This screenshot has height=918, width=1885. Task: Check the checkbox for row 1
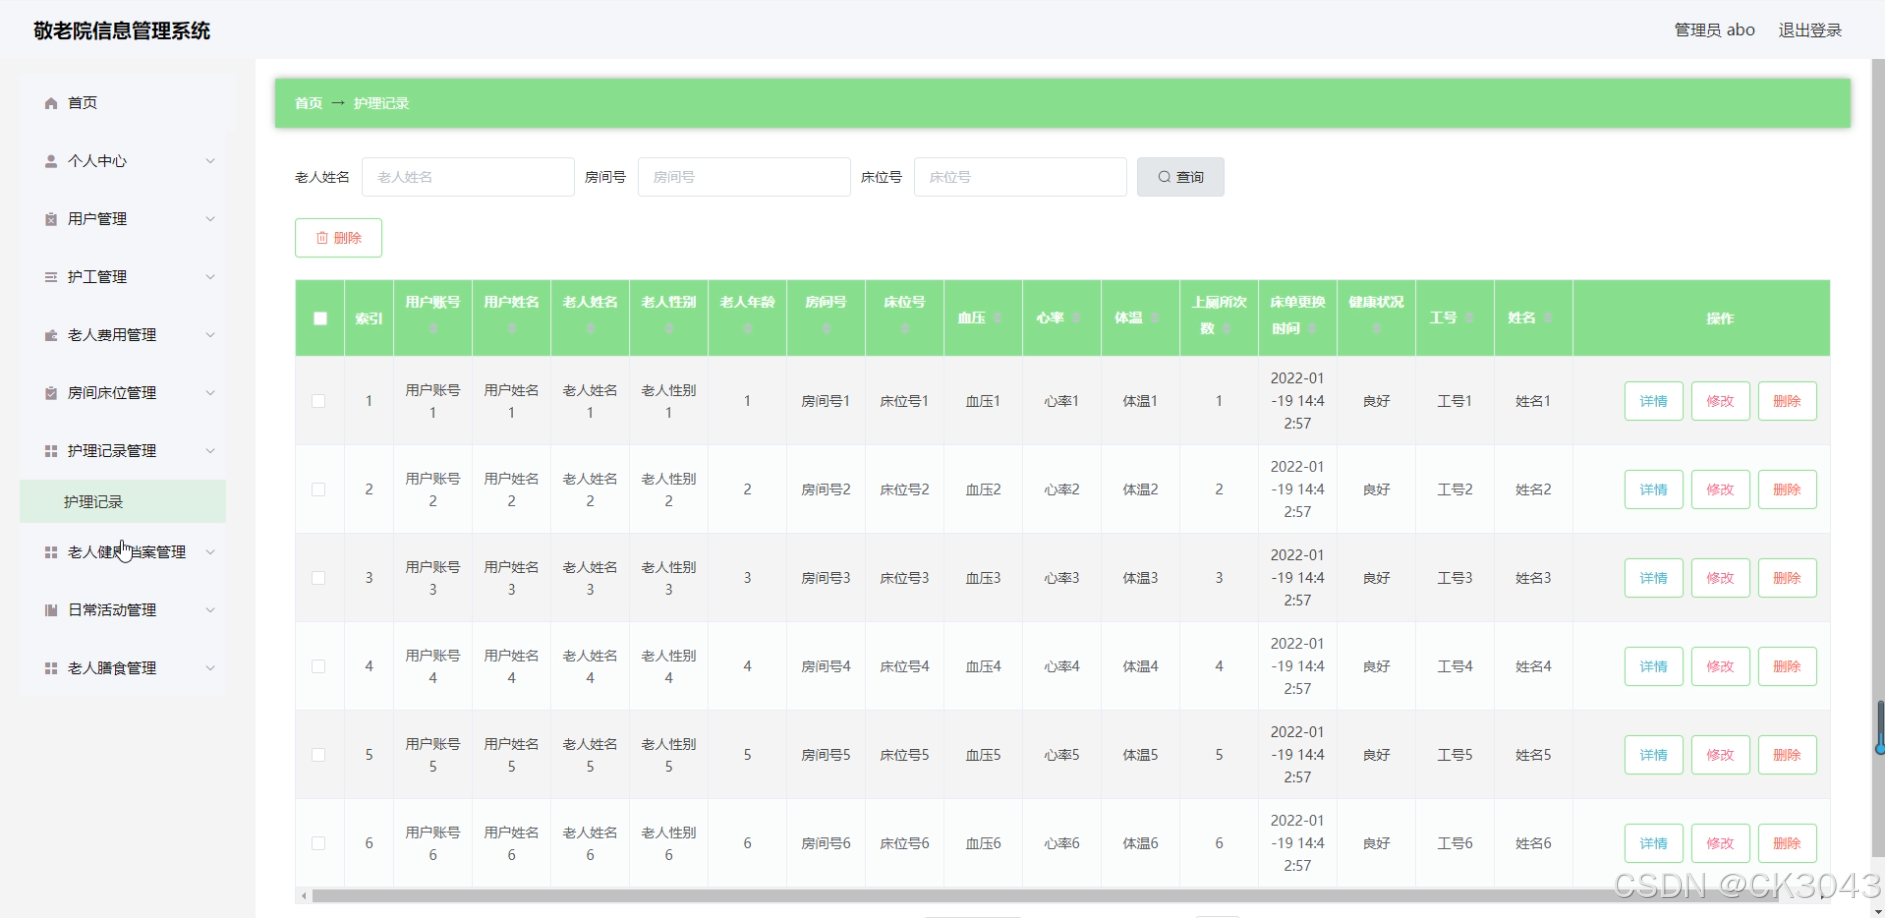(319, 401)
